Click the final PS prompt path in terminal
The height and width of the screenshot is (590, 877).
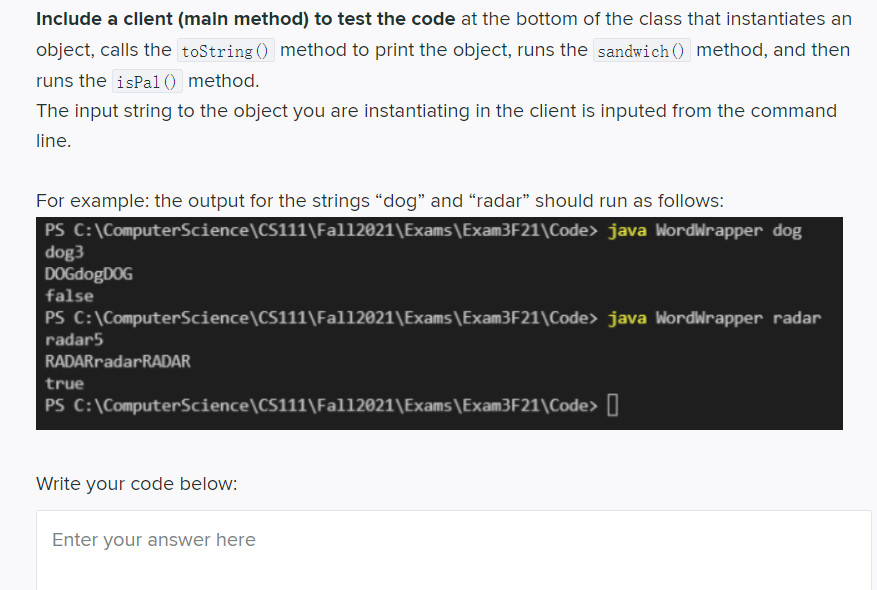[x=320, y=405]
